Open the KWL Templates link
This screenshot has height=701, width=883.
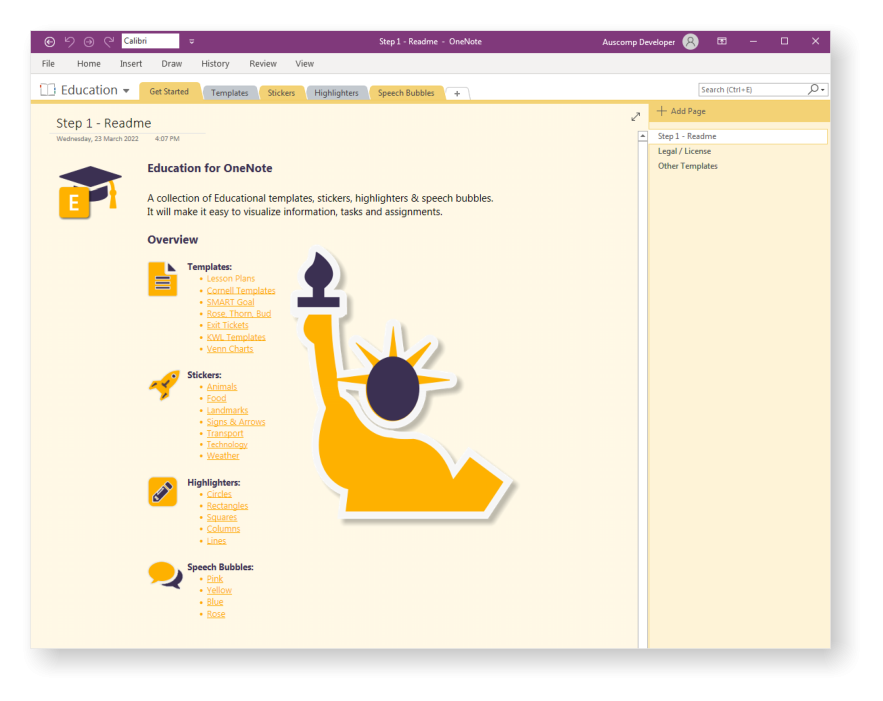pos(235,337)
